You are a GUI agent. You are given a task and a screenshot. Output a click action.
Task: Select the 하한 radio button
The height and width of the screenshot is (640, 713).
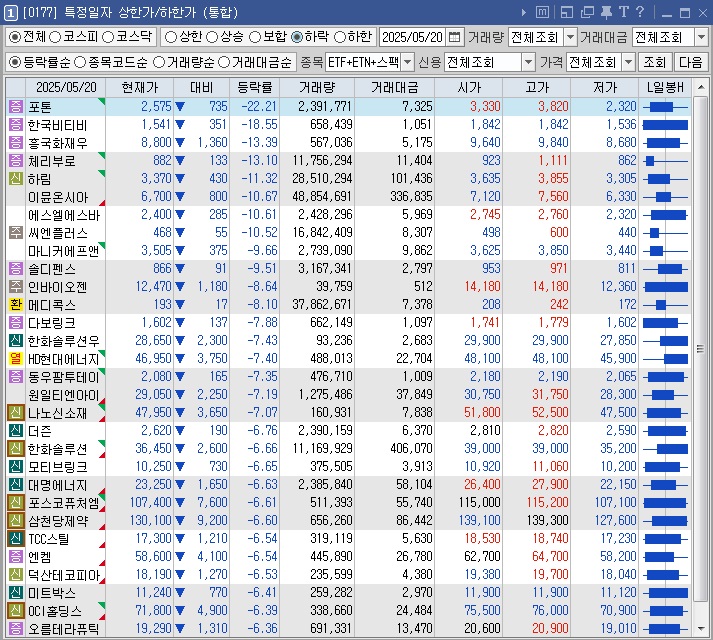(x=340, y=37)
